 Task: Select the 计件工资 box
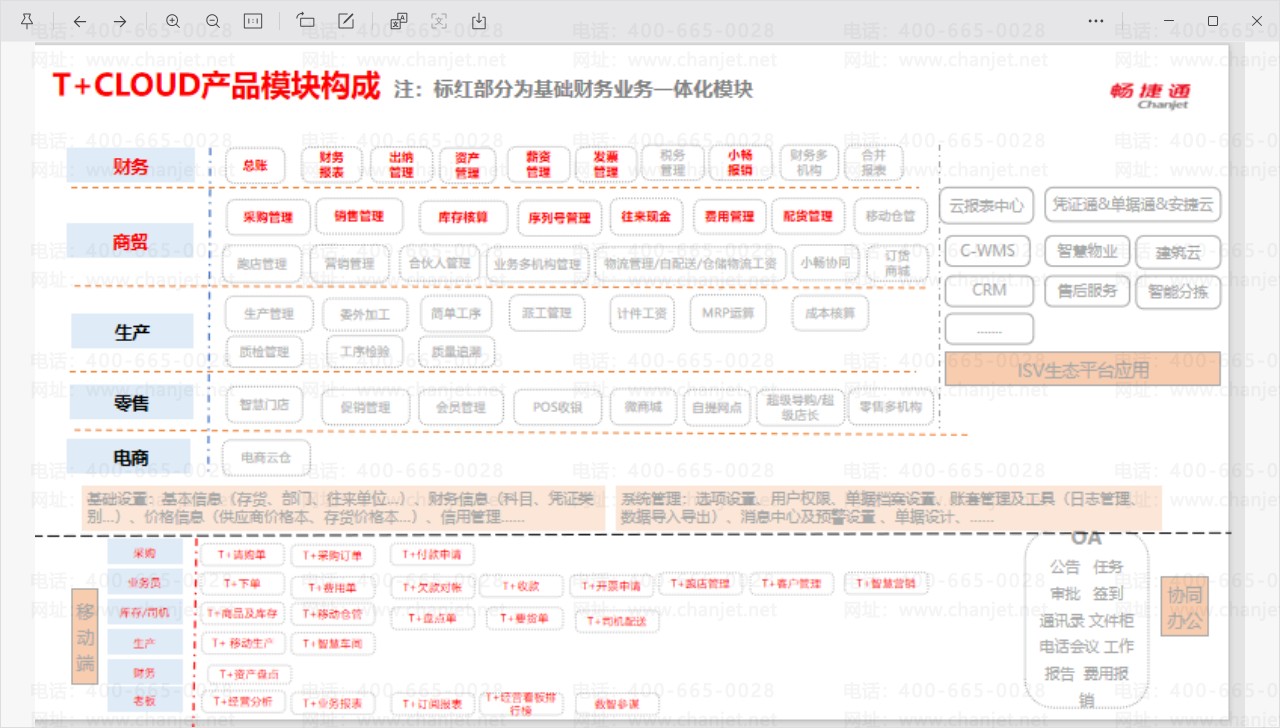point(641,314)
